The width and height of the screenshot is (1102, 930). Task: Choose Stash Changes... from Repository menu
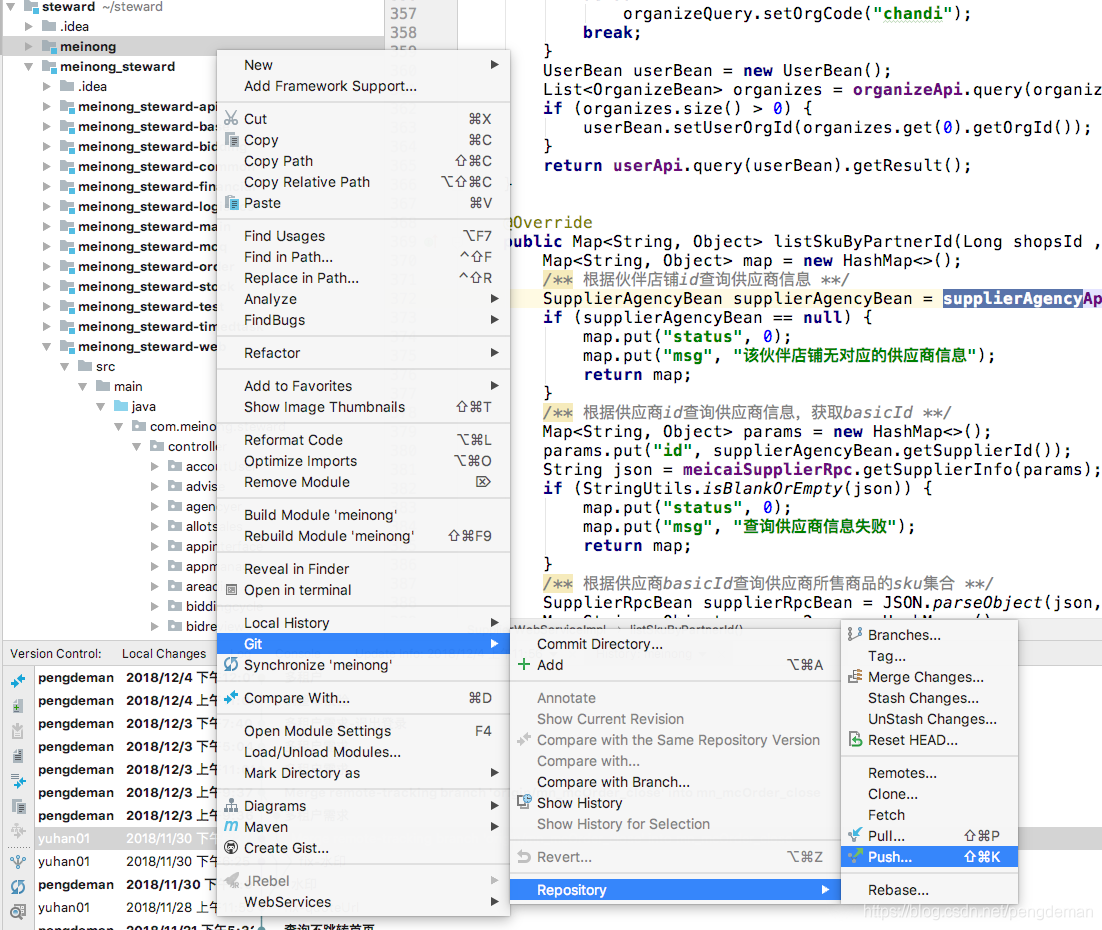click(923, 698)
